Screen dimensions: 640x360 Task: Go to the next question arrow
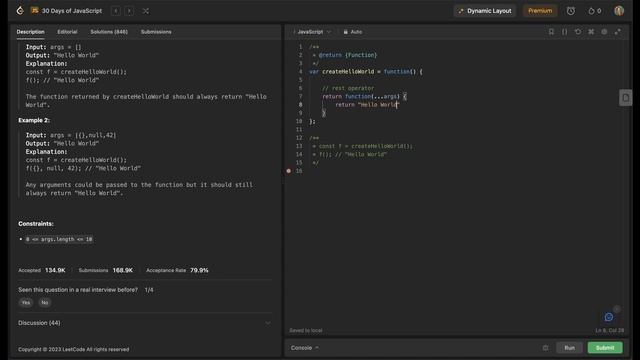[129, 11]
